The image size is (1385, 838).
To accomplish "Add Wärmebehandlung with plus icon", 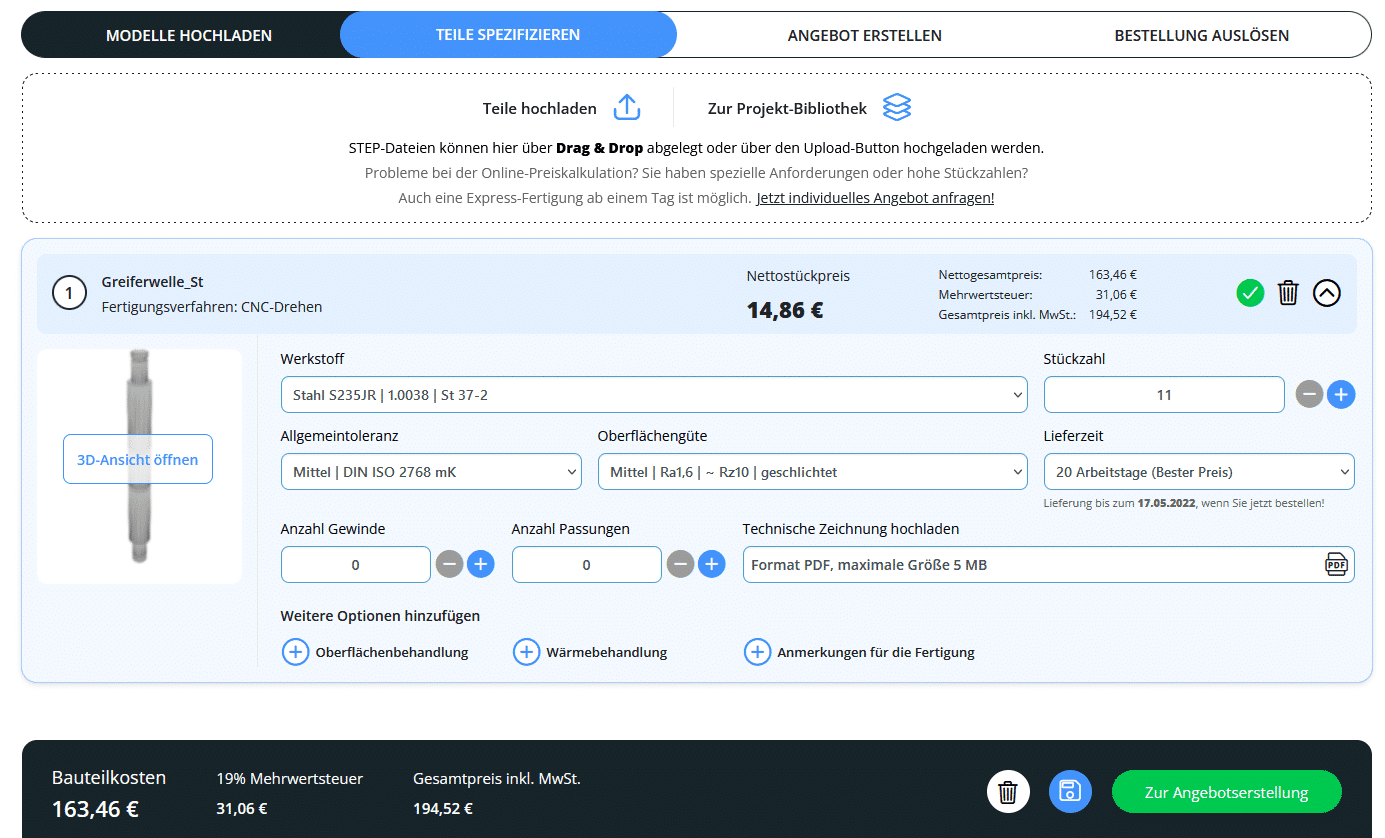I will tap(526, 652).
